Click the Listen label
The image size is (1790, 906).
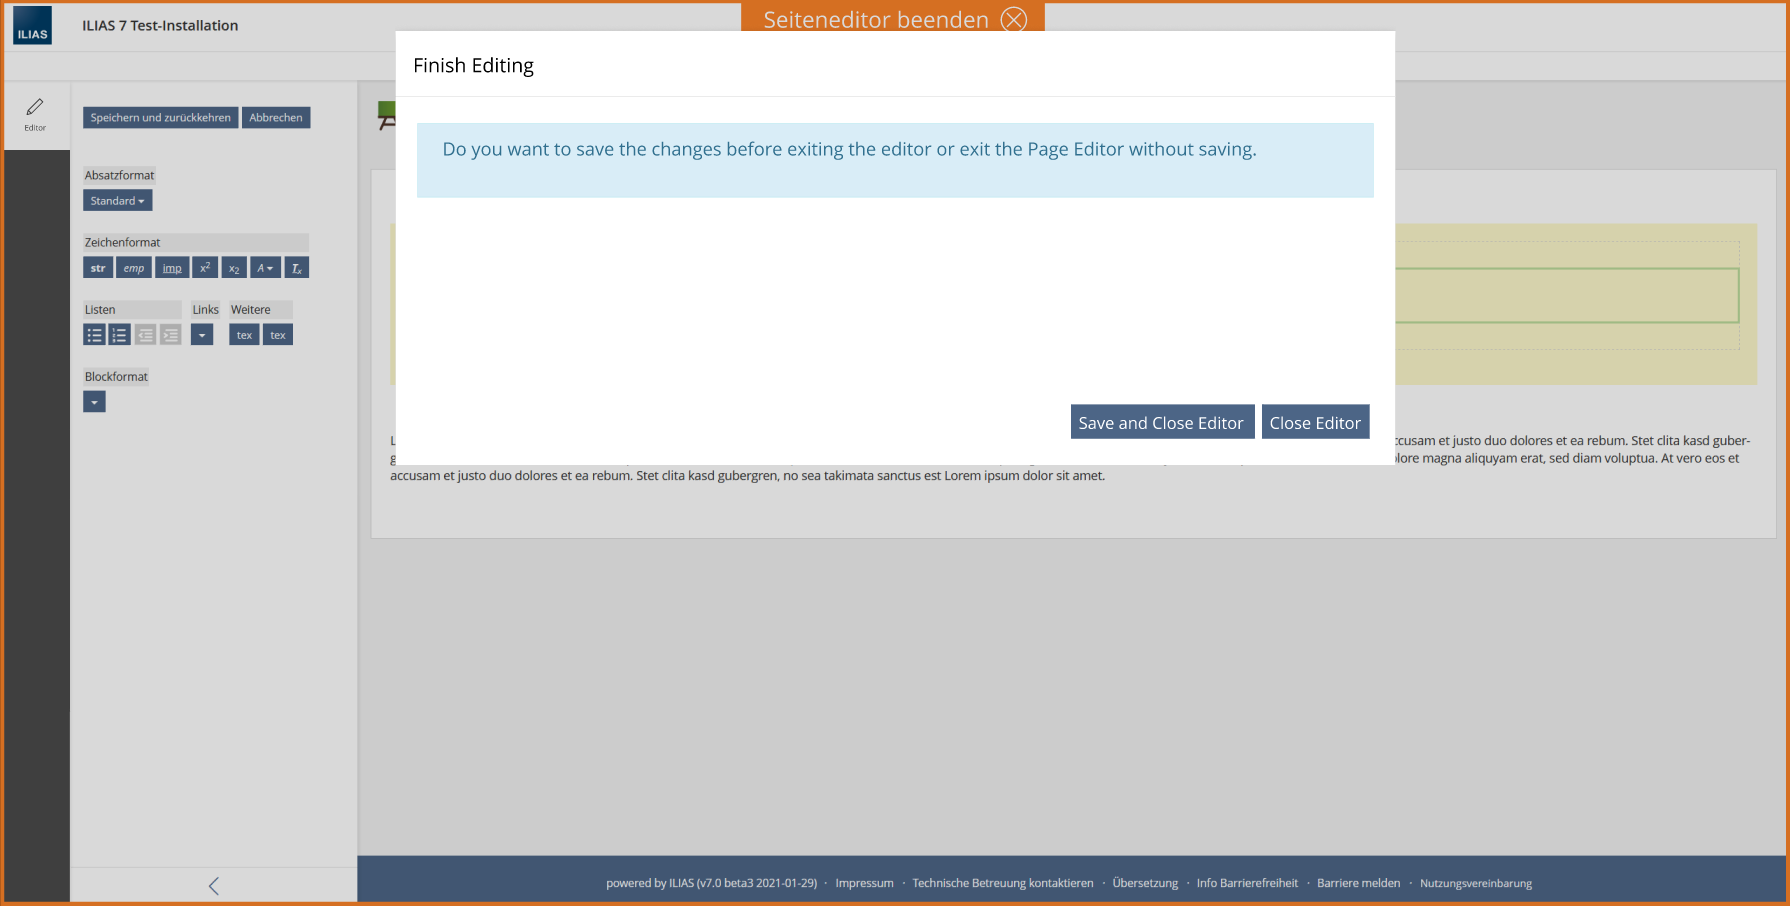coord(100,310)
